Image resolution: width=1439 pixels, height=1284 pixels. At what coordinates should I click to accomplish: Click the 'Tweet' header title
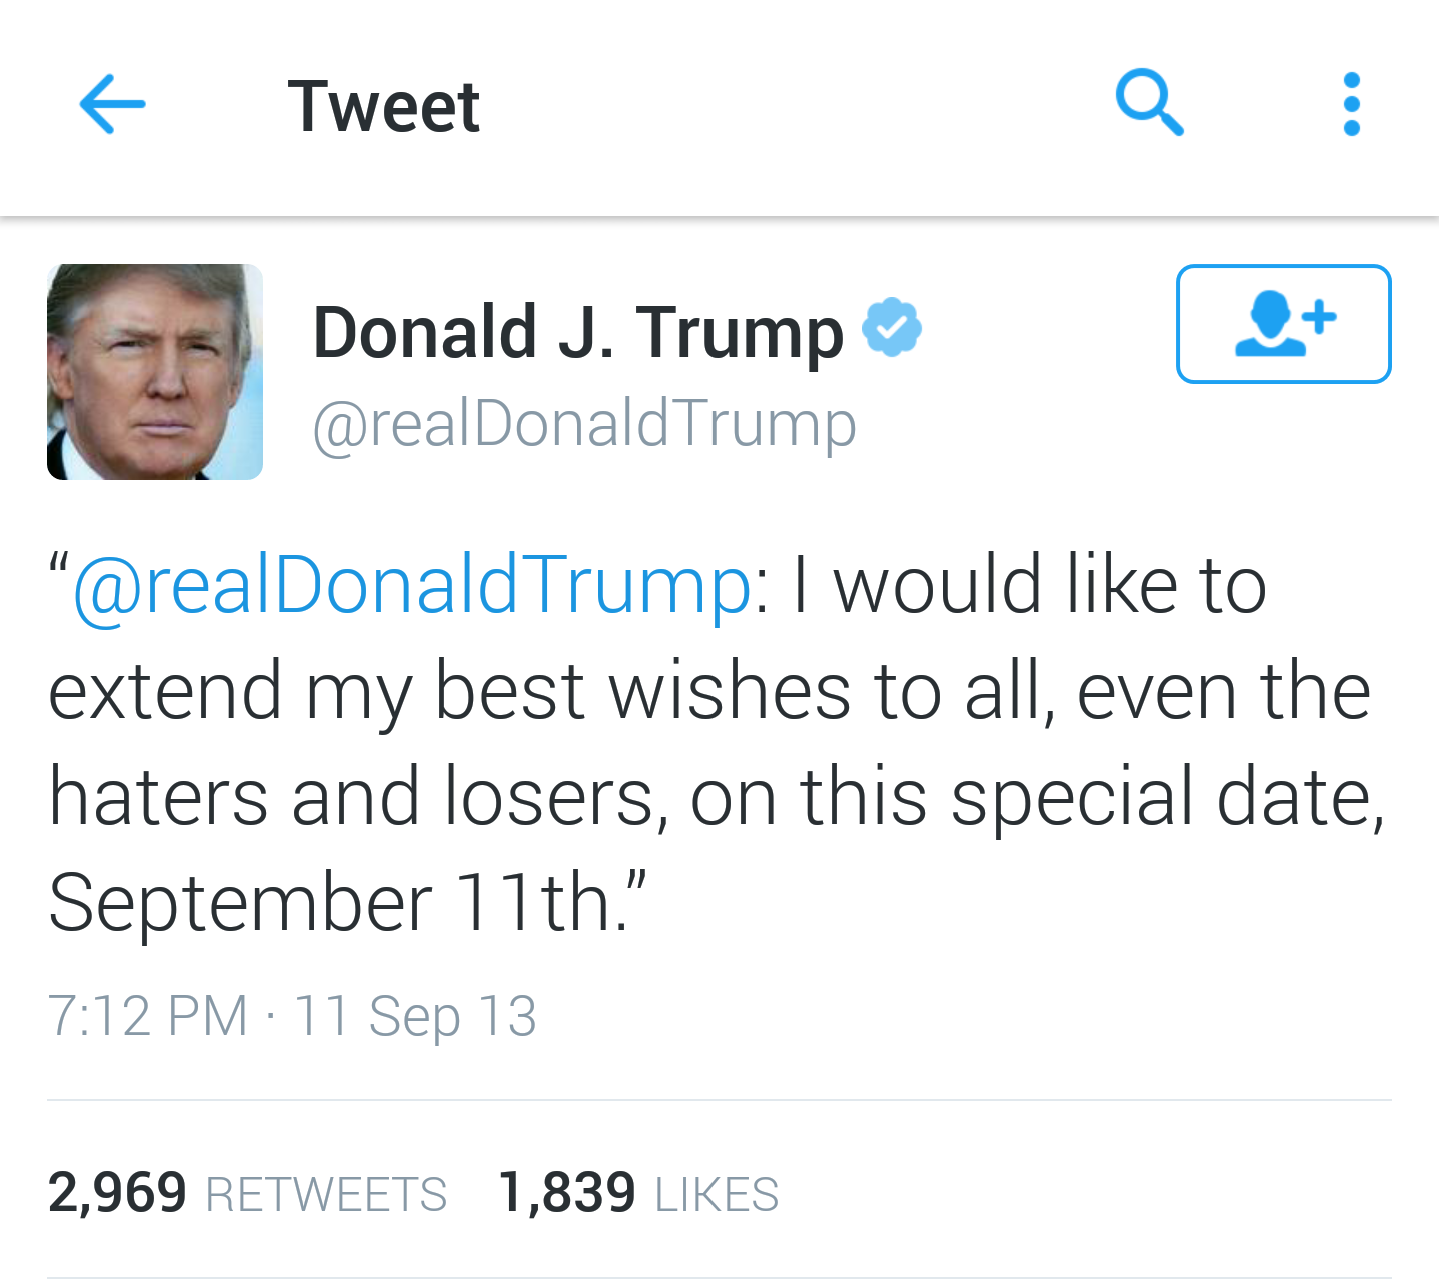[383, 106]
